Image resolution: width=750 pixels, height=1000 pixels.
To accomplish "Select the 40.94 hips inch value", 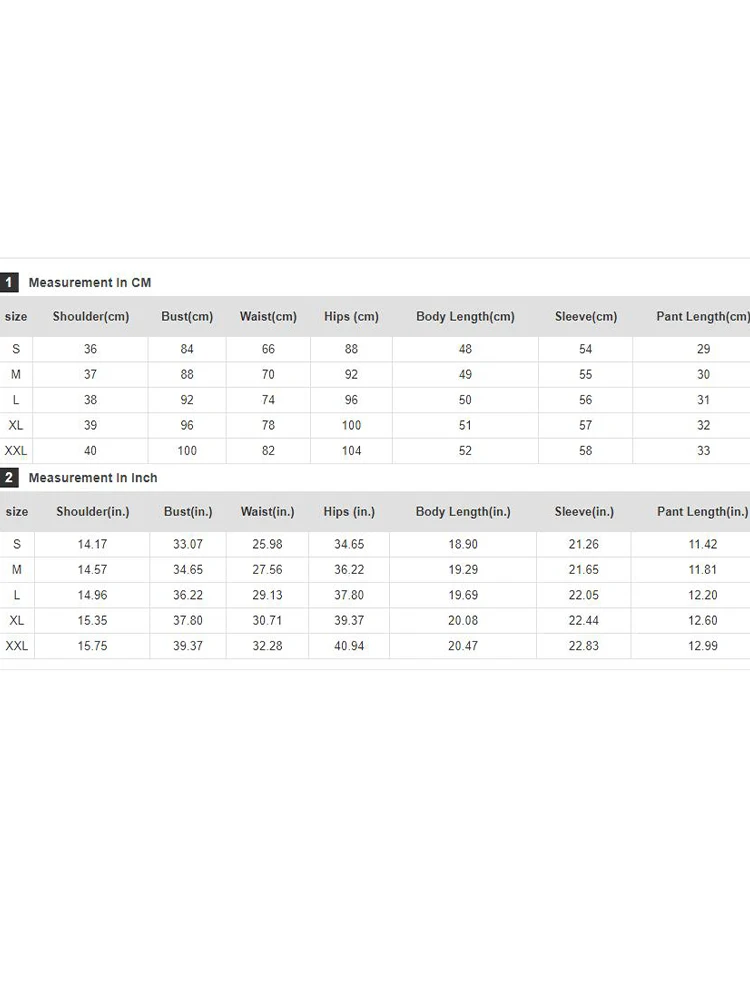I will tap(349, 646).
